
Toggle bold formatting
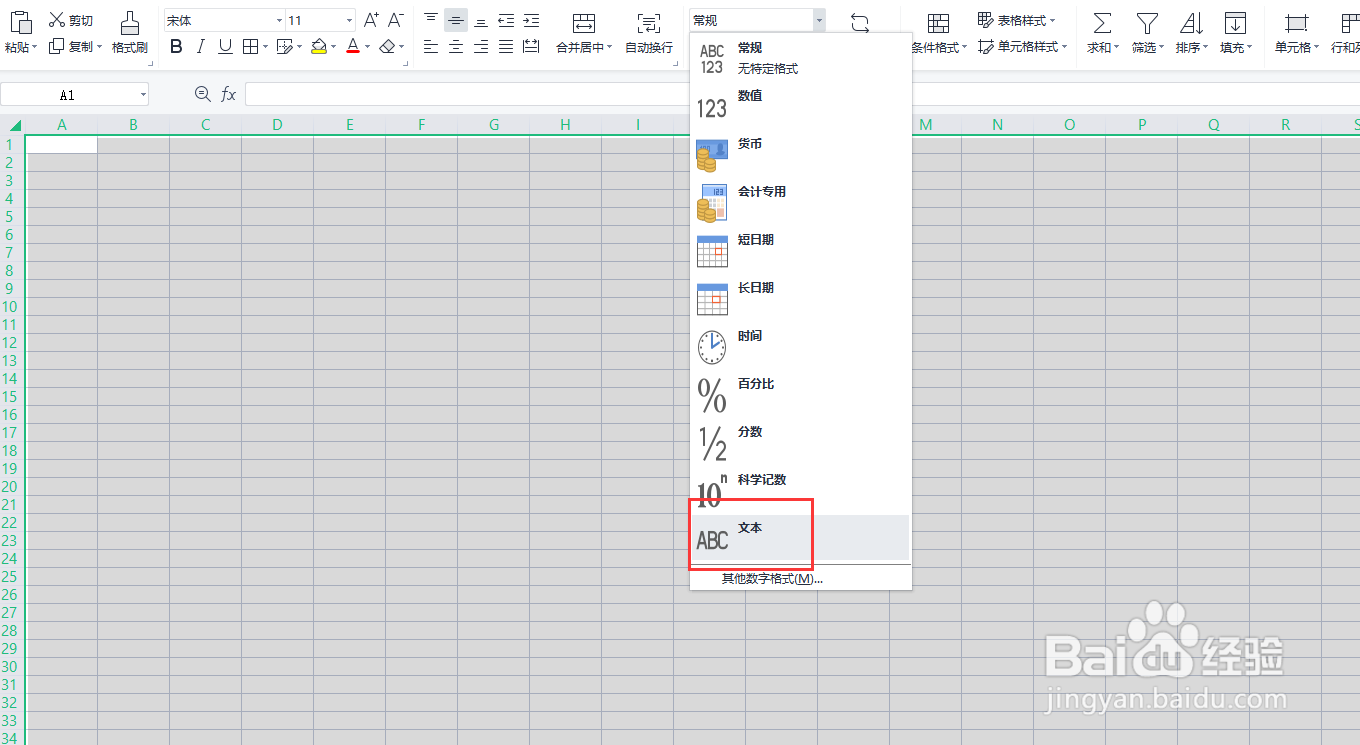point(177,46)
